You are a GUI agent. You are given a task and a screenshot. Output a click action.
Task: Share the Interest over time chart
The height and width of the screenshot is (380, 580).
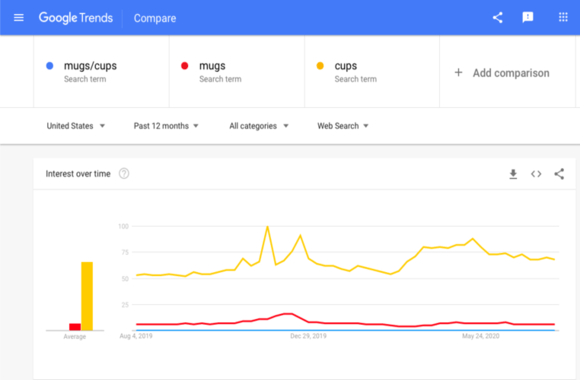[559, 174]
